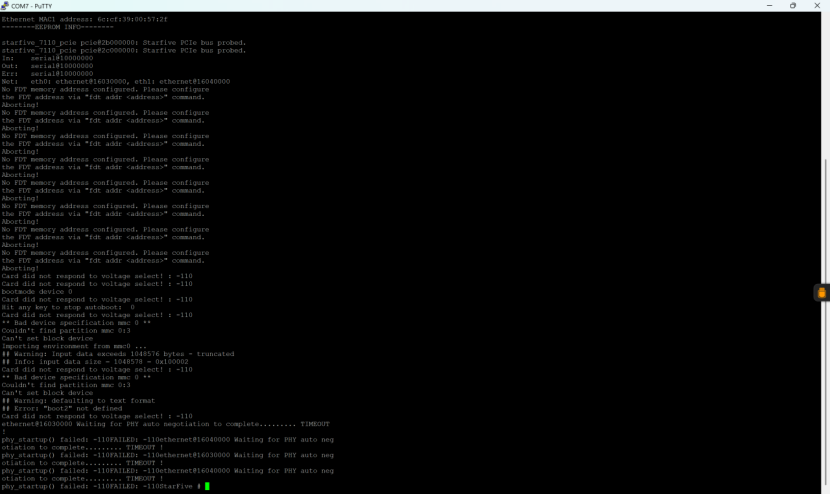Click the "Net: eth0" ethernet line
Screen dimensions: 830x494
[x=116, y=81]
